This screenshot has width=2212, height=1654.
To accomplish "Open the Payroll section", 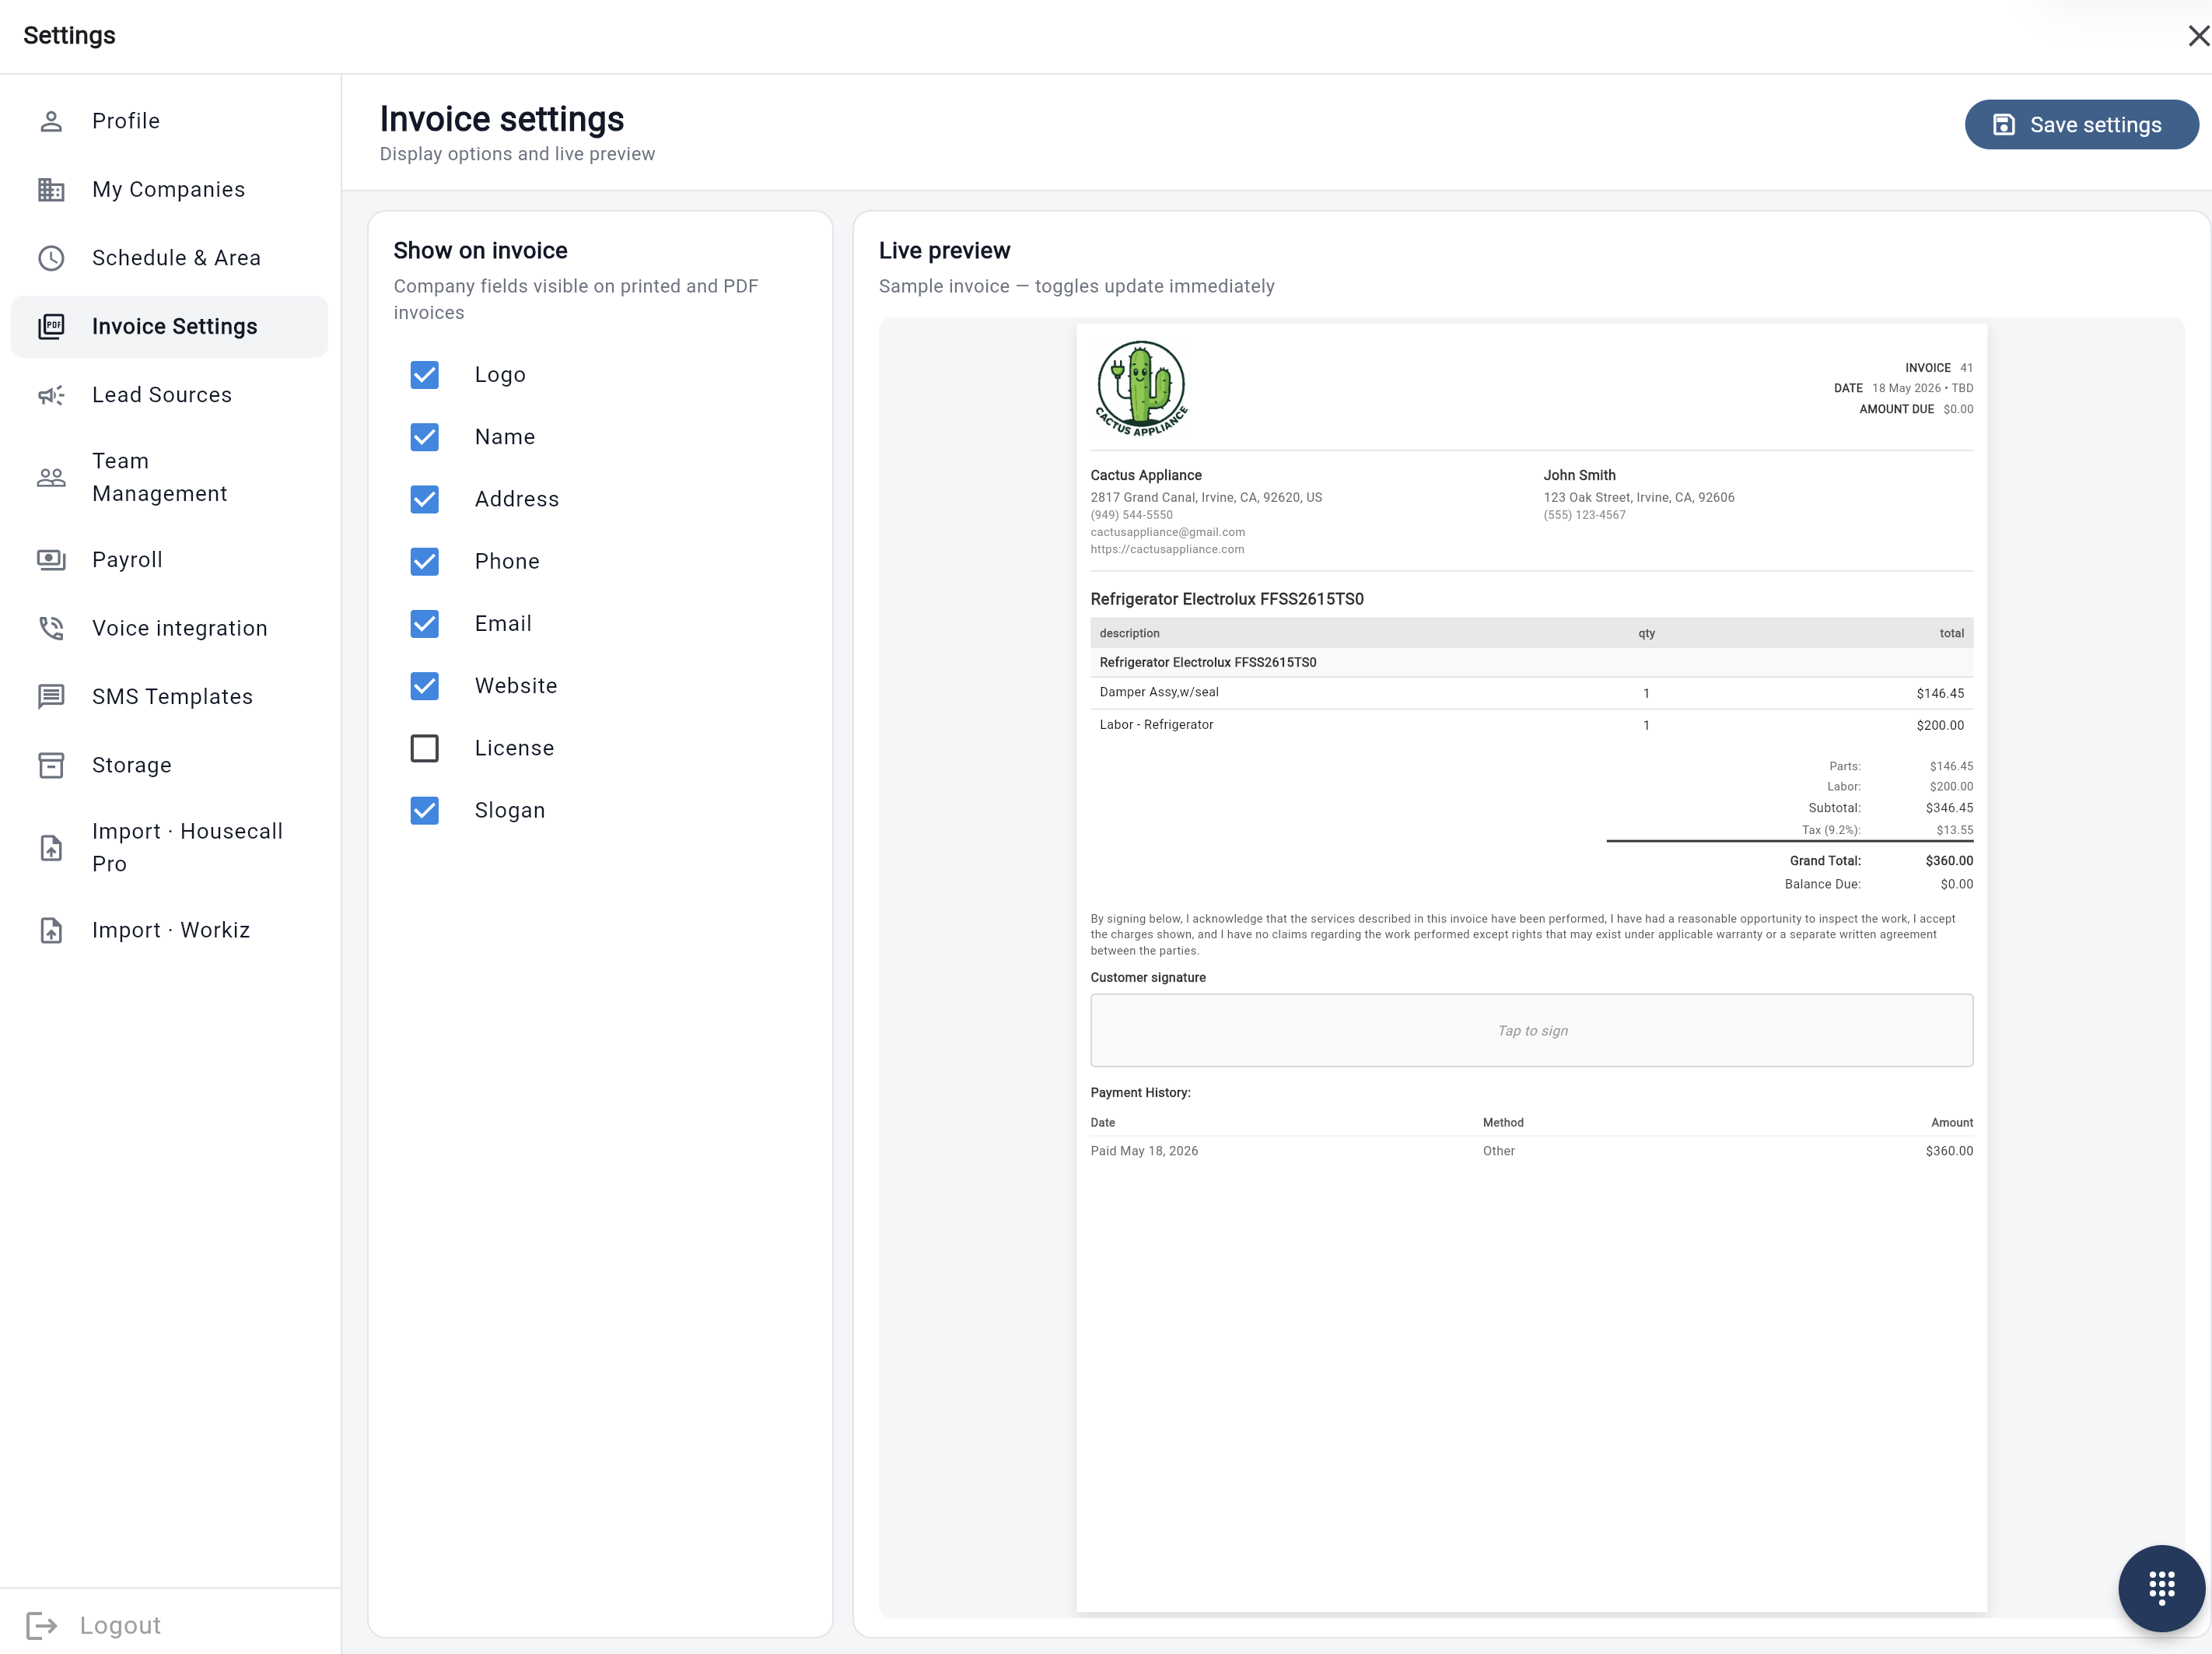I will (169, 560).
